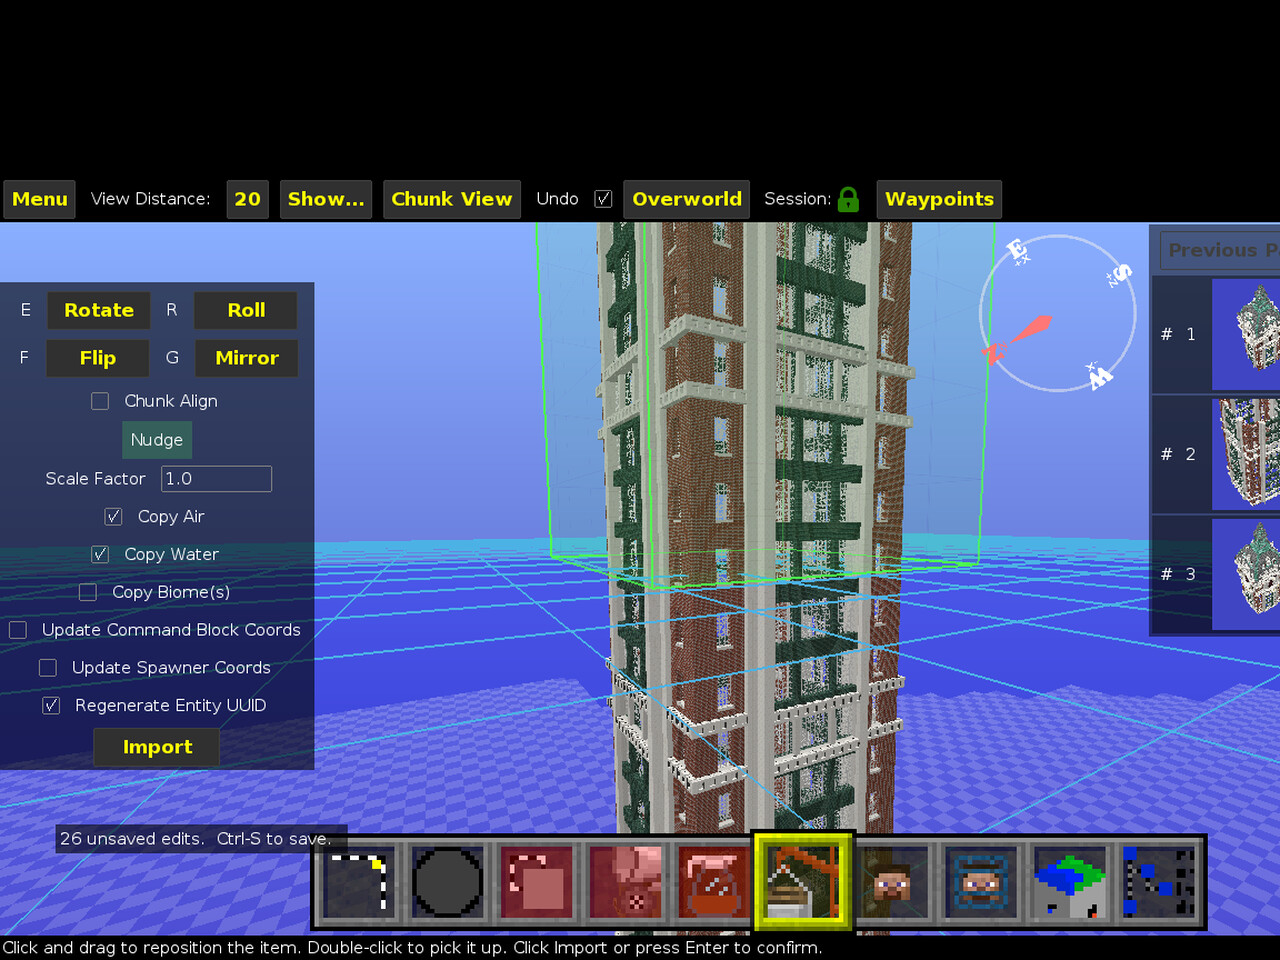Viewport: 1280px width, 960px height.
Task: Uncheck Regenerate Entity UUID
Action: coord(51,705)
